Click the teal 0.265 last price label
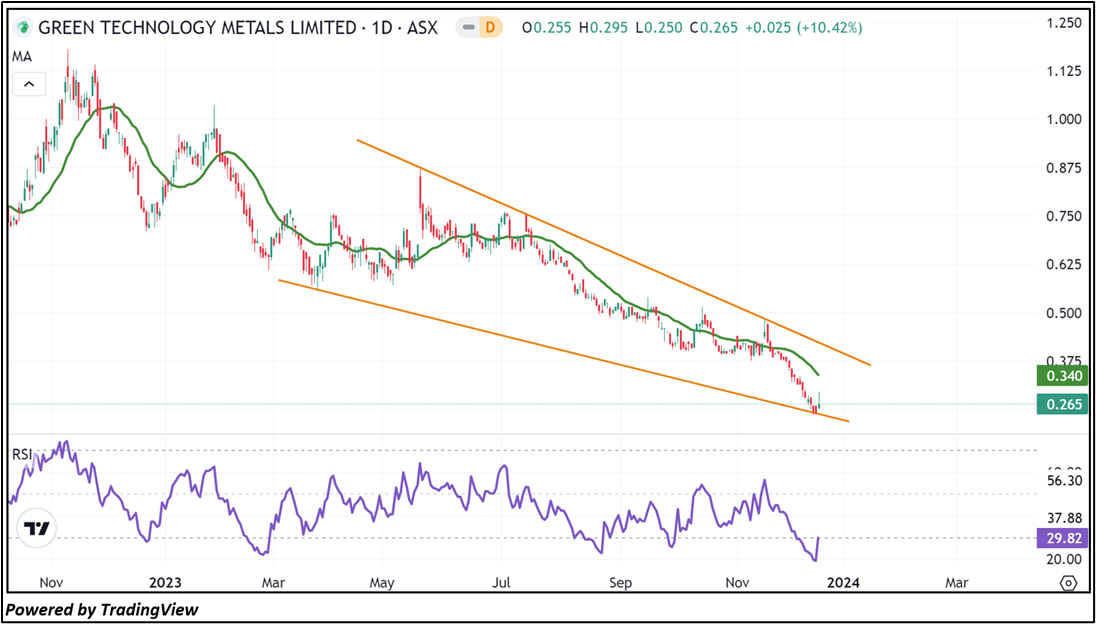The width and height of the screenshot is (1096, 624). tap(1064, 404)
